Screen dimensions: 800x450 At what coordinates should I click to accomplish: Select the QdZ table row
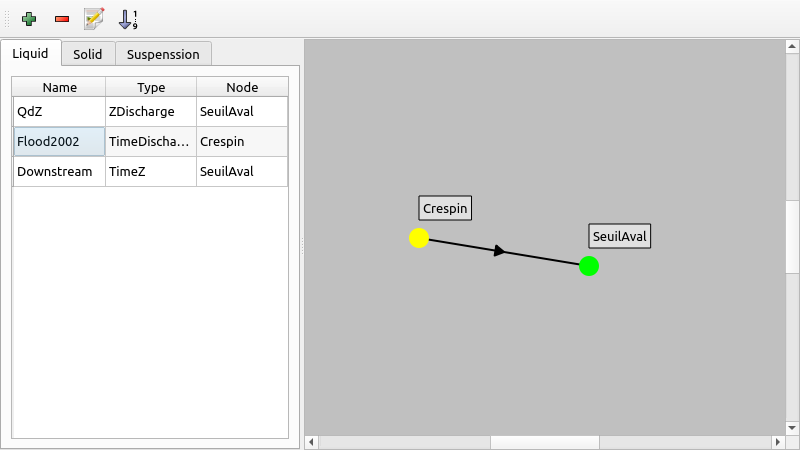59,111
